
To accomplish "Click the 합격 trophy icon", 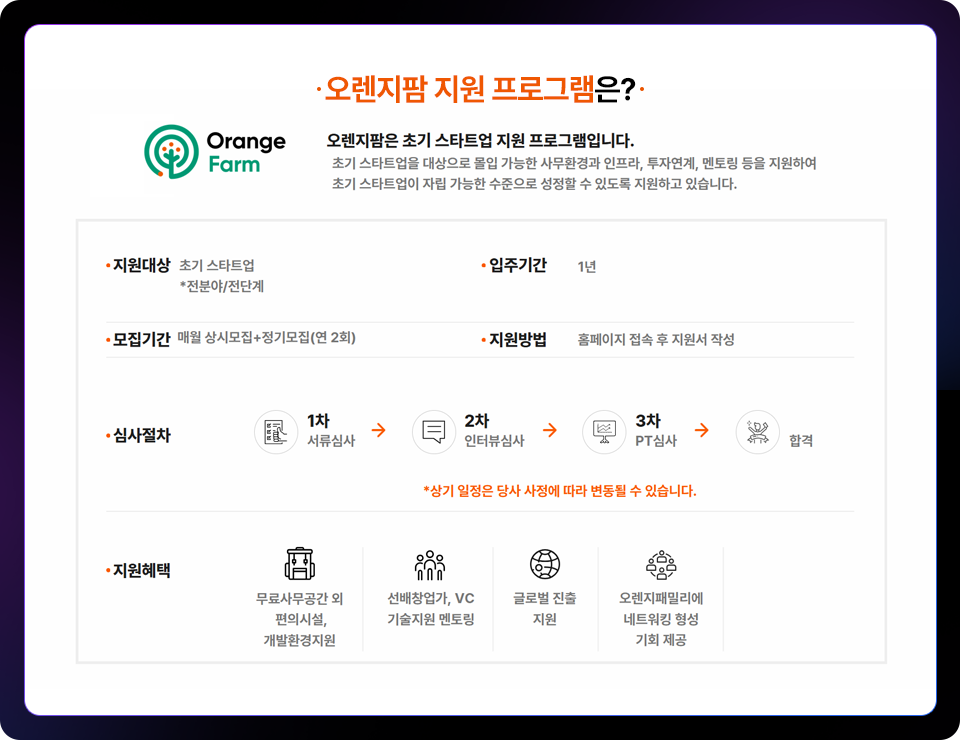I will [x=757, y=431].
